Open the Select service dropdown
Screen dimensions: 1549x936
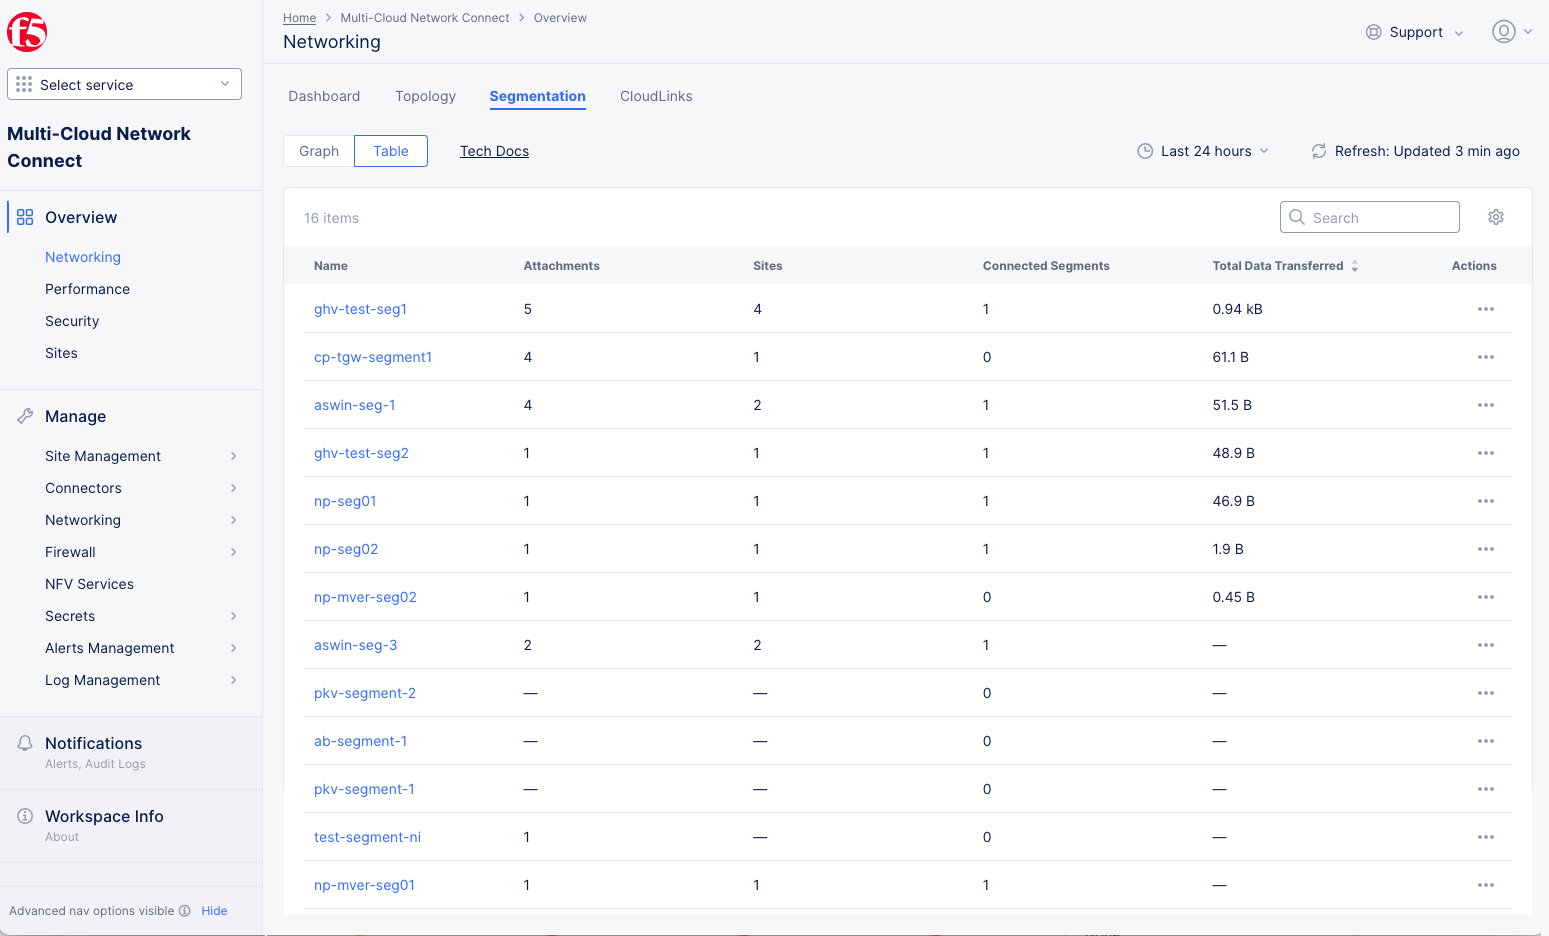click(x=124, y=85)
